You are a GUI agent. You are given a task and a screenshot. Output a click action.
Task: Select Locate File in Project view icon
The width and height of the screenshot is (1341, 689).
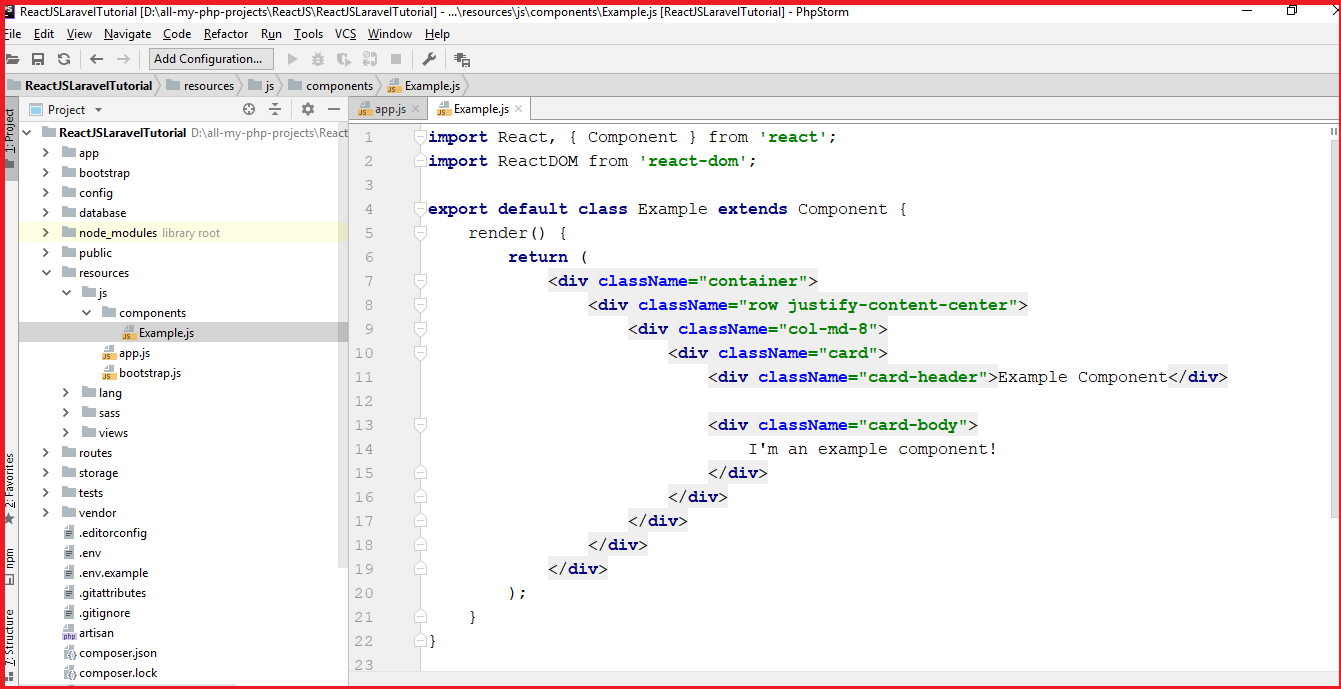tap(248, 110)
